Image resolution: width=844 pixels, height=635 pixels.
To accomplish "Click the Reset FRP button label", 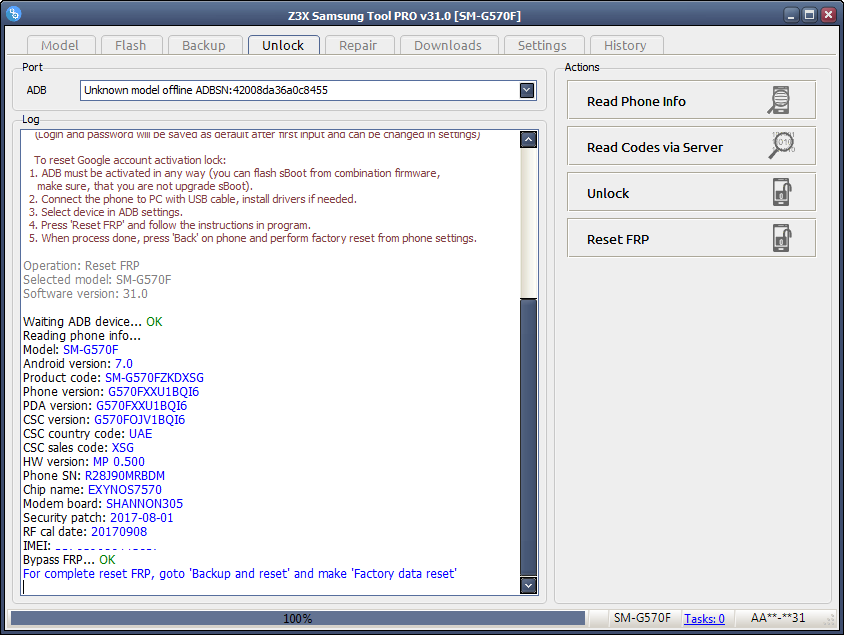I will pos(618,239).
